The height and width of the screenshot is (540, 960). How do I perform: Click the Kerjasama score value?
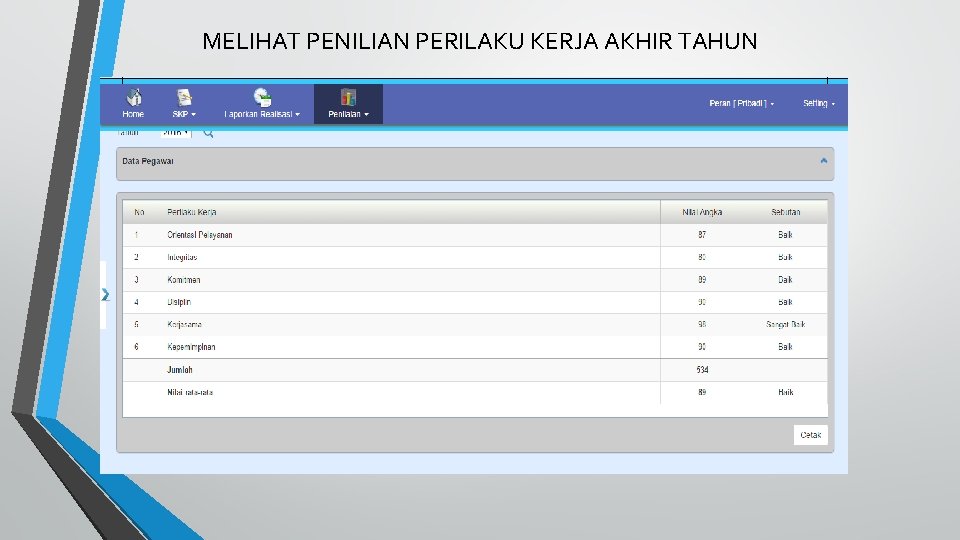point(702,324)
